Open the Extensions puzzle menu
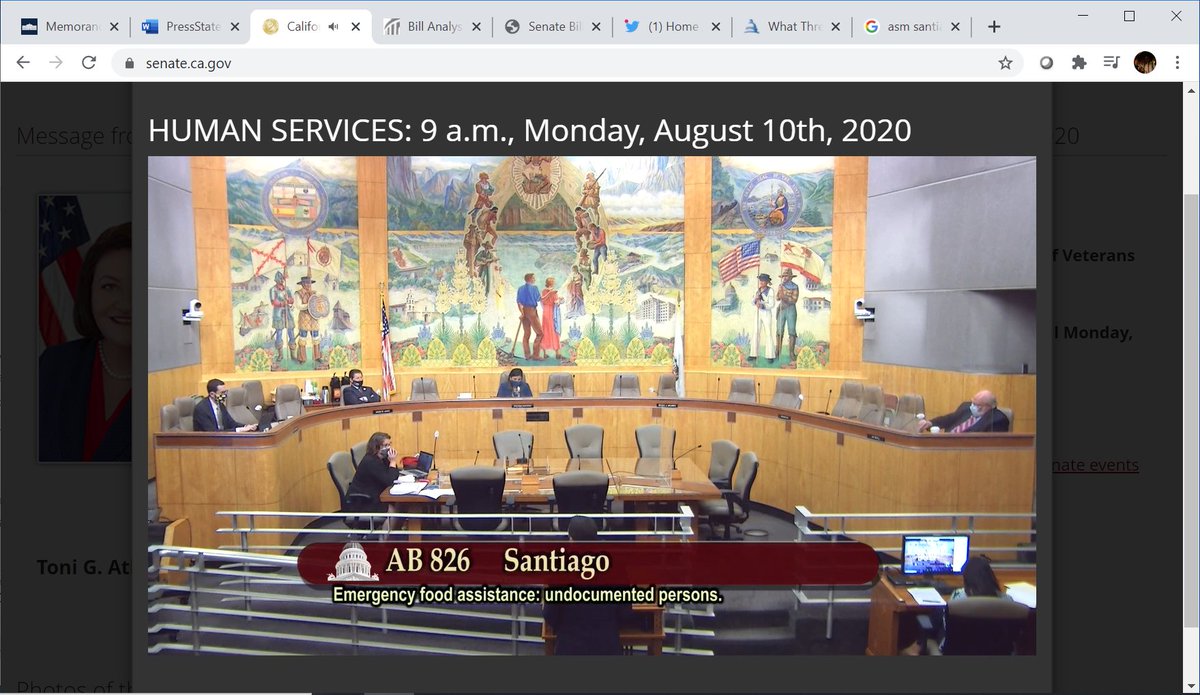 click(1079, 63)
